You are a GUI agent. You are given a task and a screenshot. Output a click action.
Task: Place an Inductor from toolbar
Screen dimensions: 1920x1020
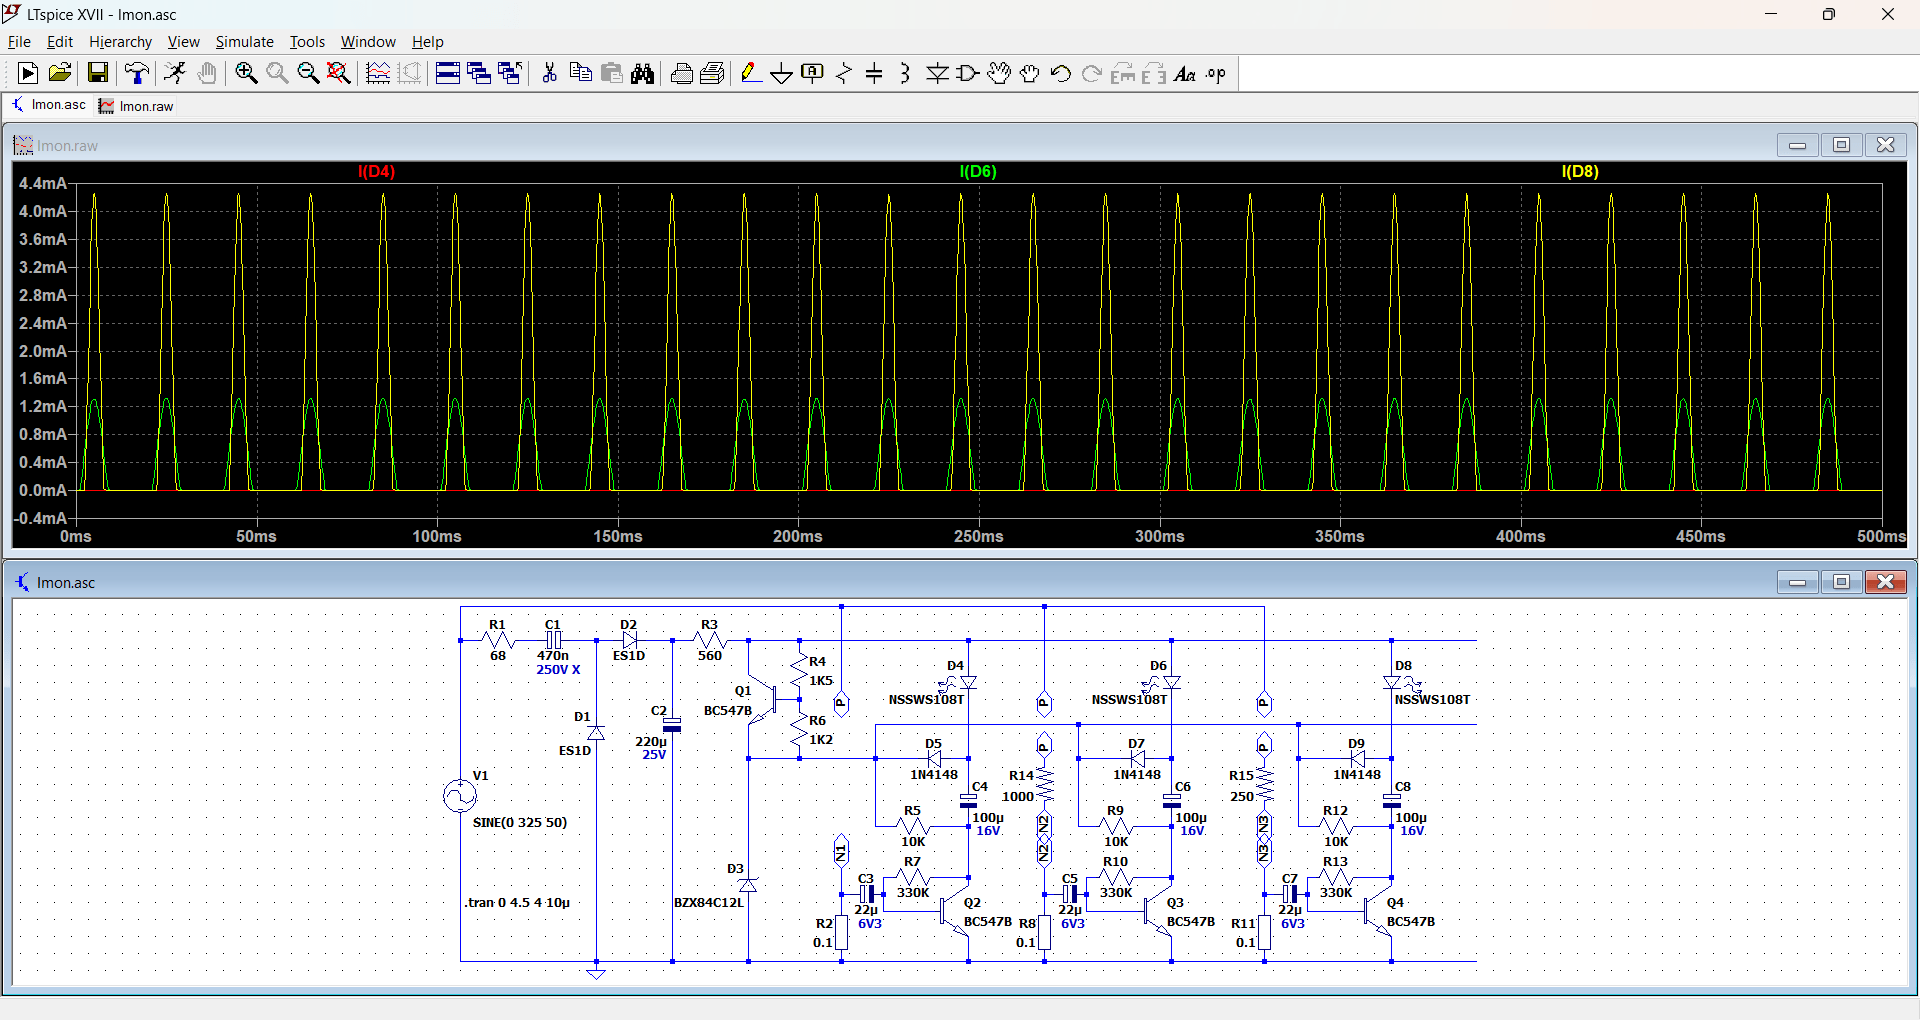(x=906, y=73)
